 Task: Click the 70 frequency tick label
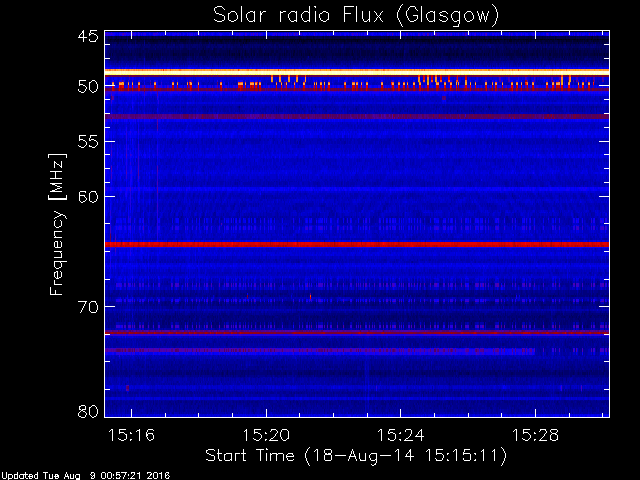point(88,307)
